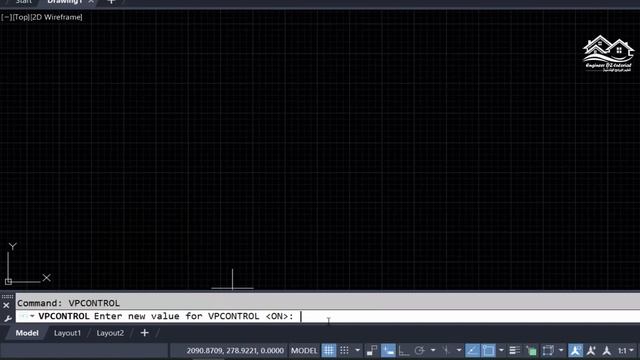Click the annotation scale sync icon

(607, 350)
